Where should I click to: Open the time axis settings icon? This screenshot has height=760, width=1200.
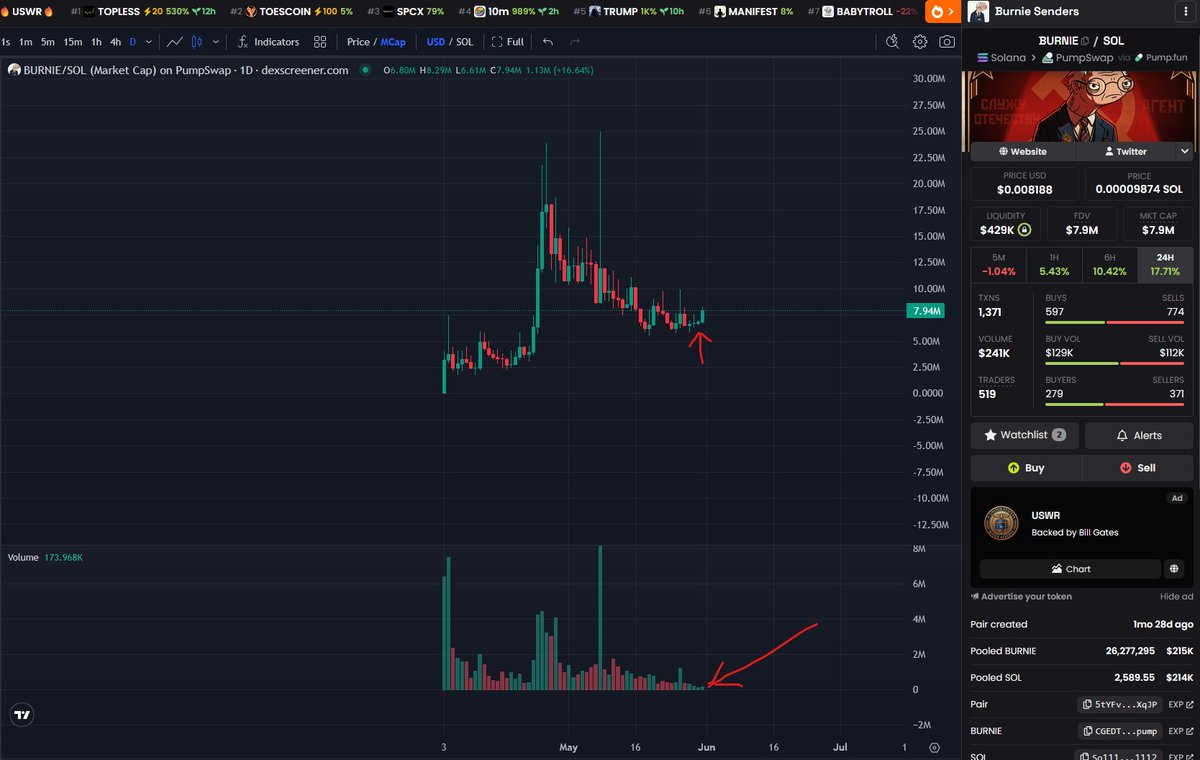point(934,747)
